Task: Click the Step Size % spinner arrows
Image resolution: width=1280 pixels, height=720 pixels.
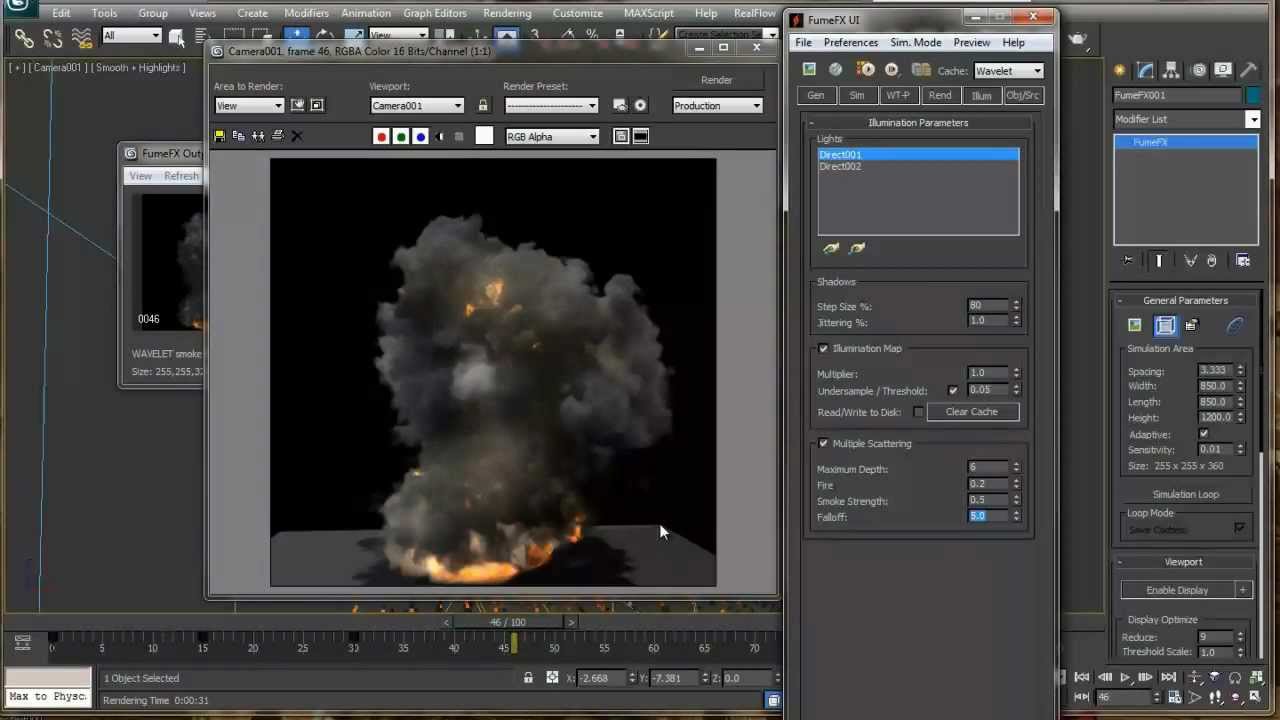Action: [1016, 306]
